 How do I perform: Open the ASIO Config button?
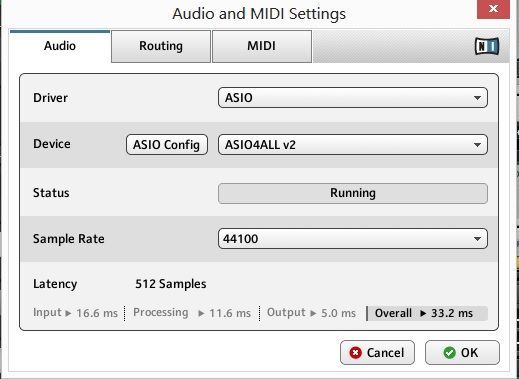tap(167, 145)
